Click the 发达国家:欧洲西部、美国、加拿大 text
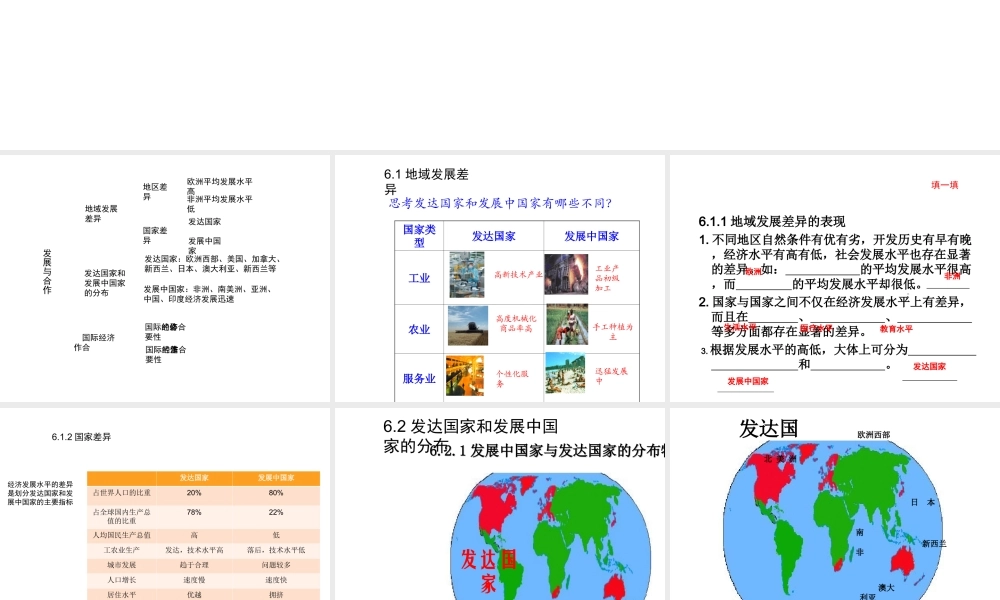 tap(212, 264)
